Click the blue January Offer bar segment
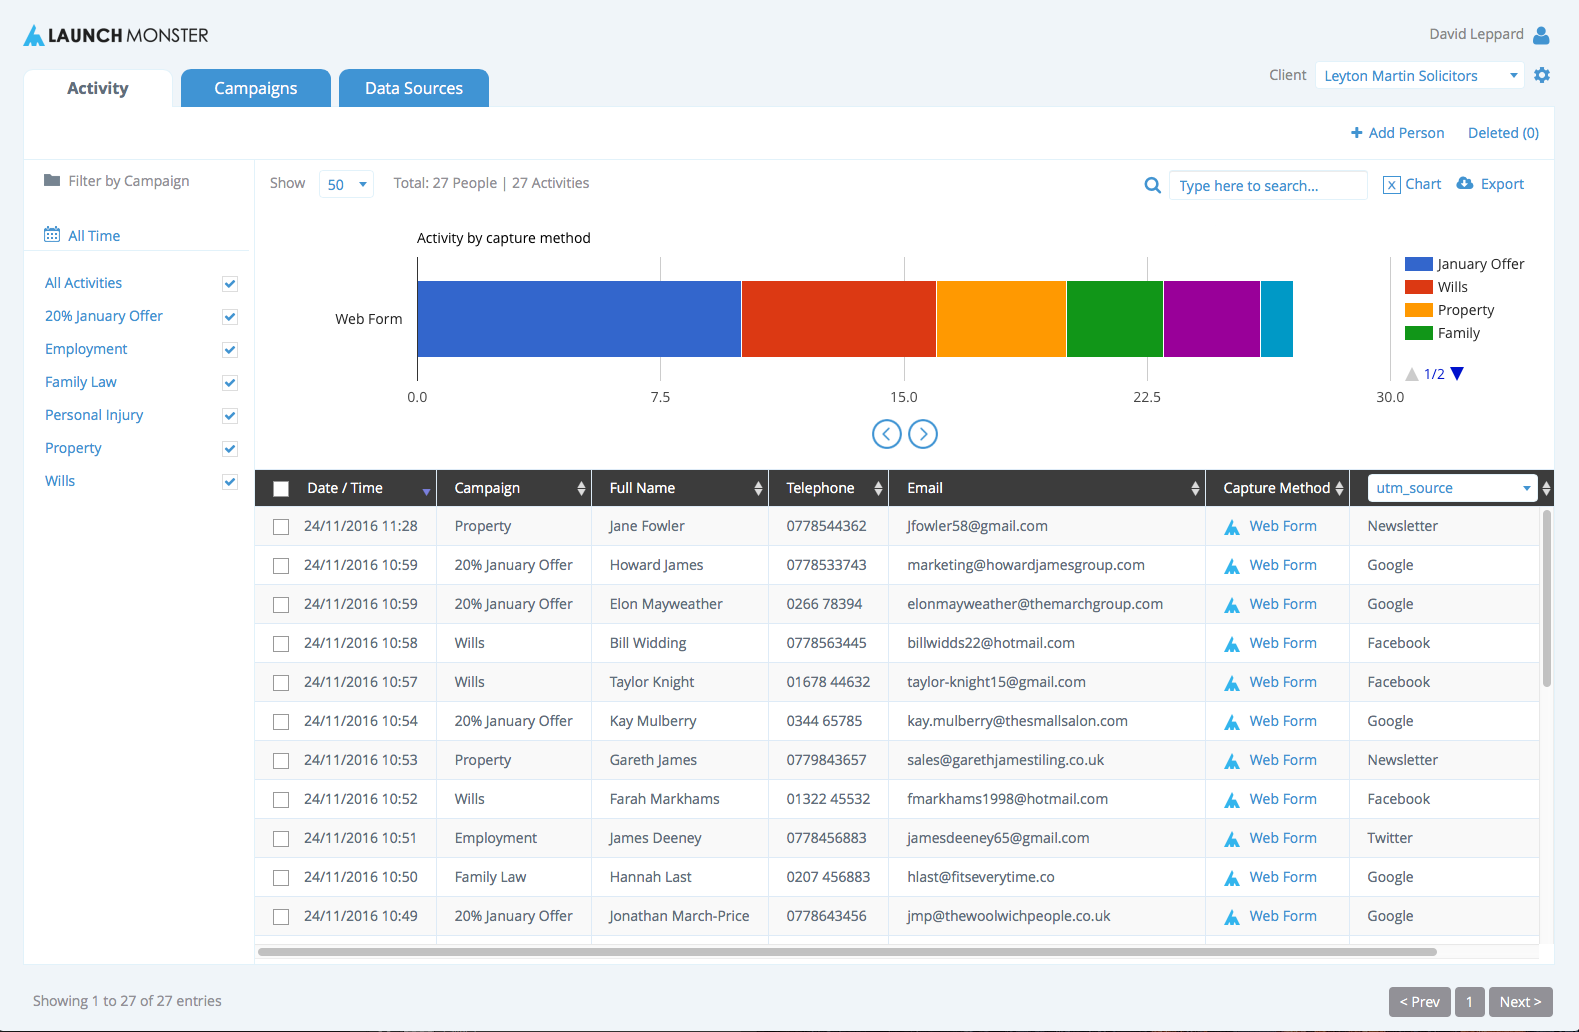The image size is (1579, 1032). (x=579, y=319)
